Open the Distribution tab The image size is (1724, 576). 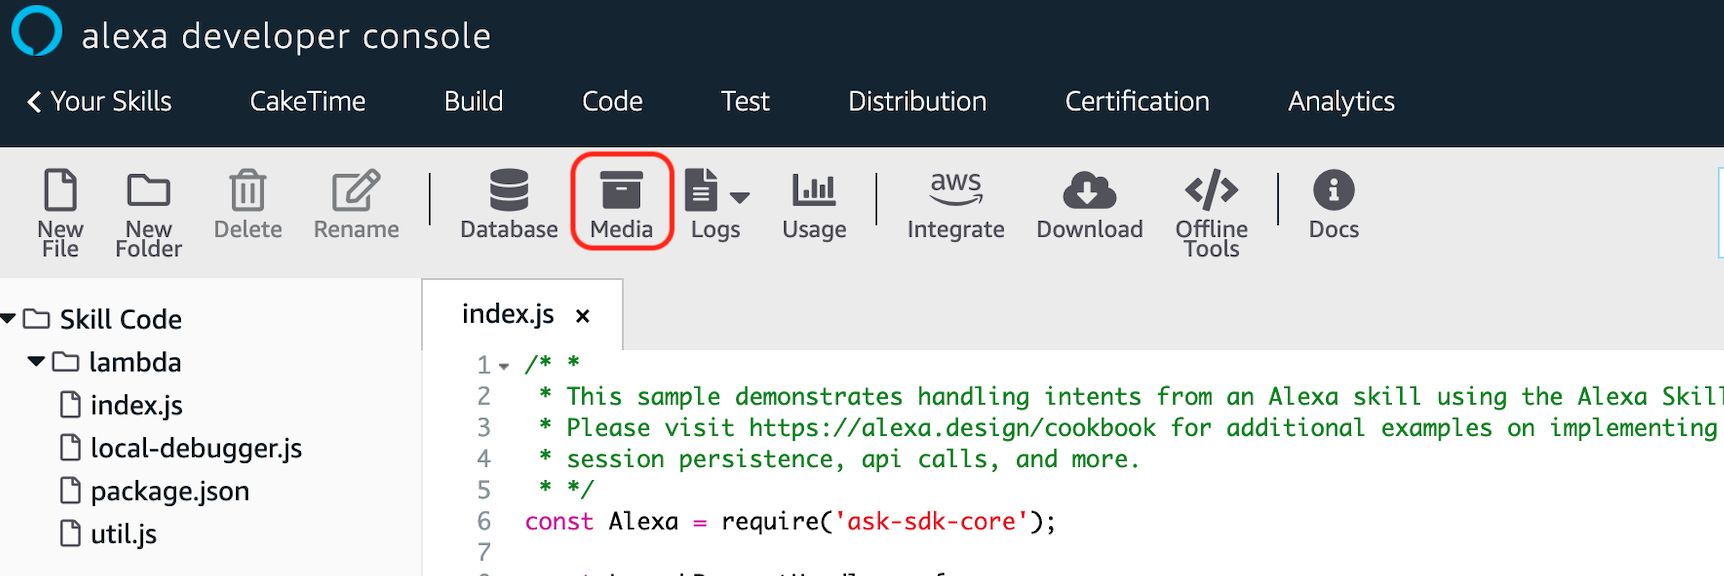click(x=917, y=101)
